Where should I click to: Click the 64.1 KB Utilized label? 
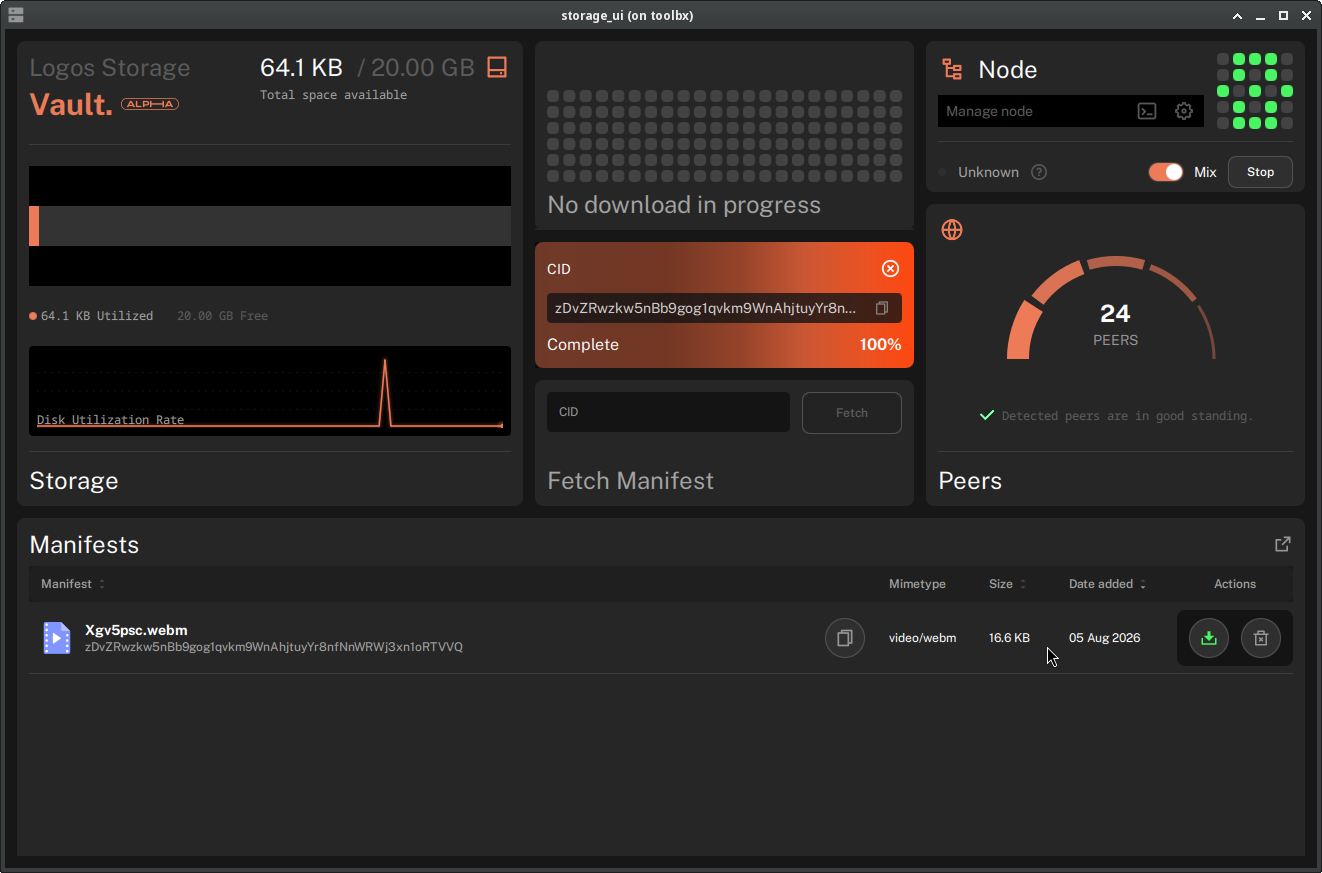click(x=97, y=316)
